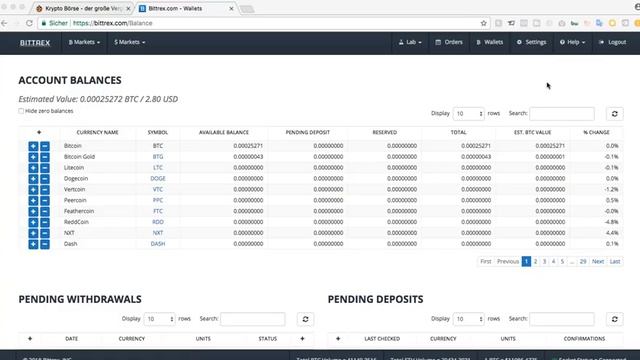Click the Last pagination button
The image size is (640, 360).
[615, 262]
